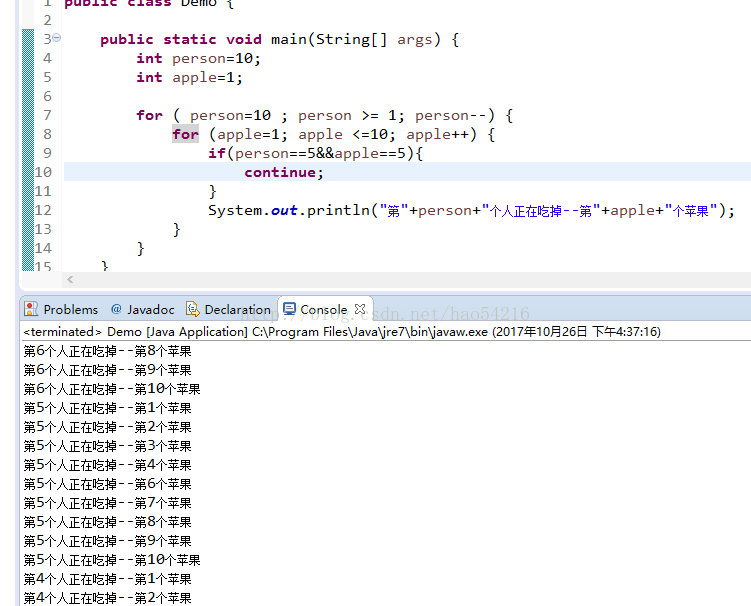The image size is (751, 606).
Task: Click the 'out' field in System.out
Action: click(284, 210)
